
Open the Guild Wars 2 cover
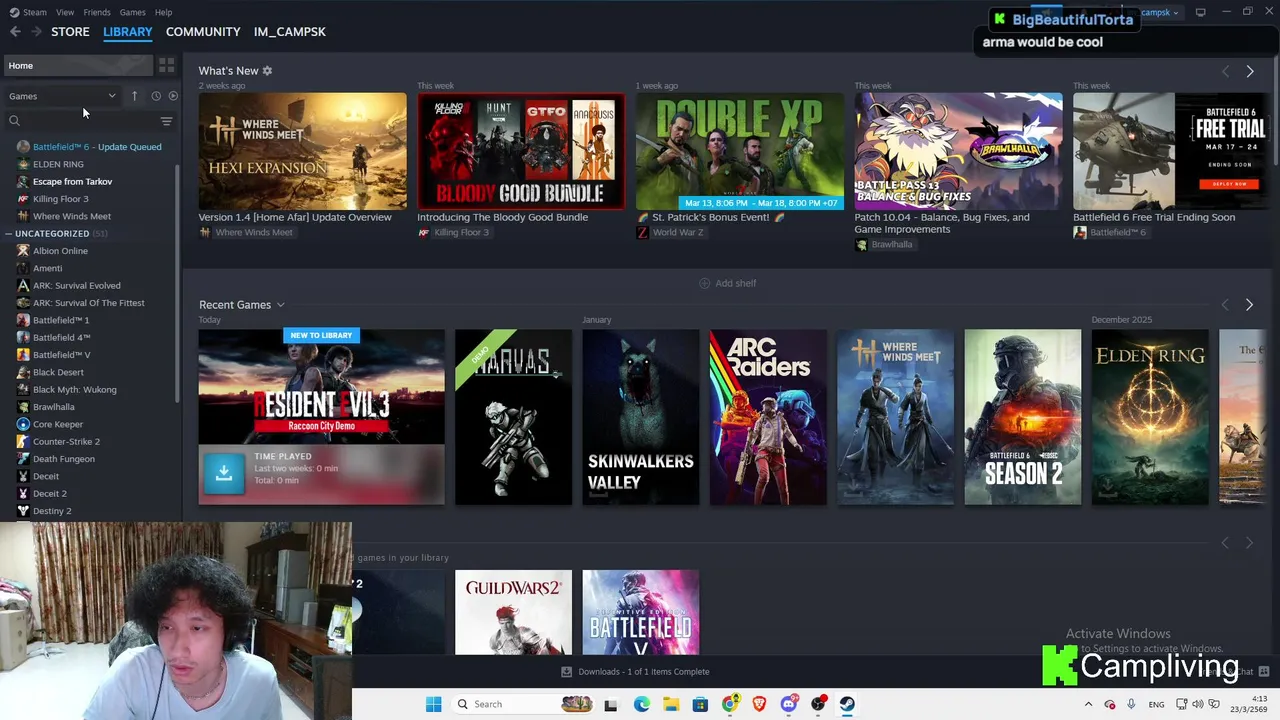click(513, 613)
